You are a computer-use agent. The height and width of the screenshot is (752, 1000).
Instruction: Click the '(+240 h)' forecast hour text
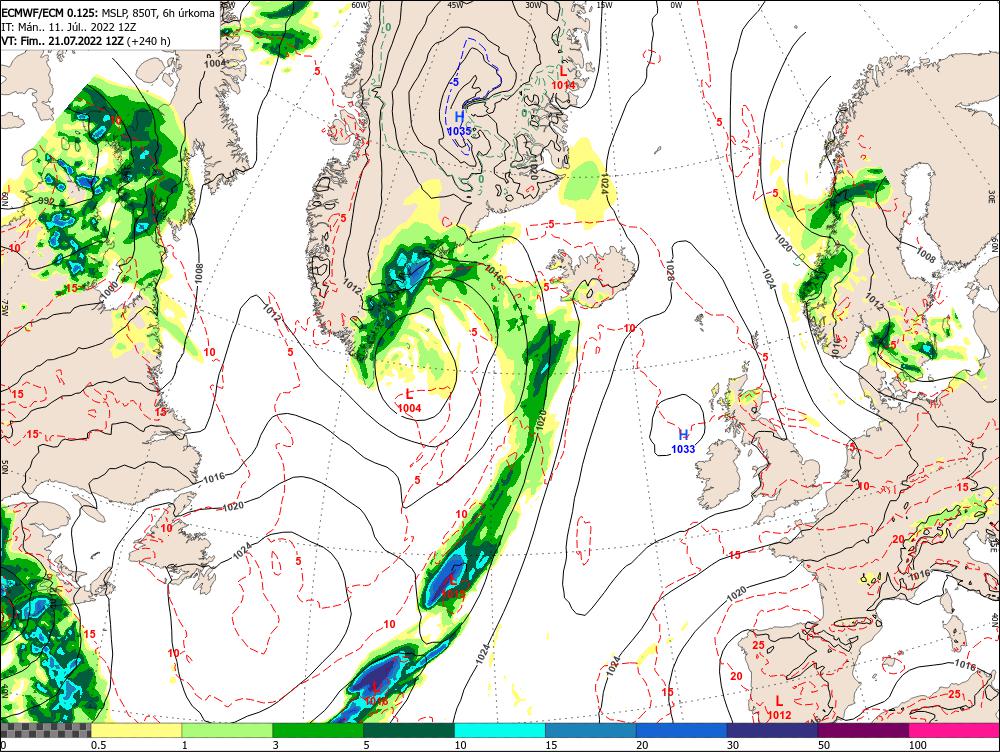(149, 41)
